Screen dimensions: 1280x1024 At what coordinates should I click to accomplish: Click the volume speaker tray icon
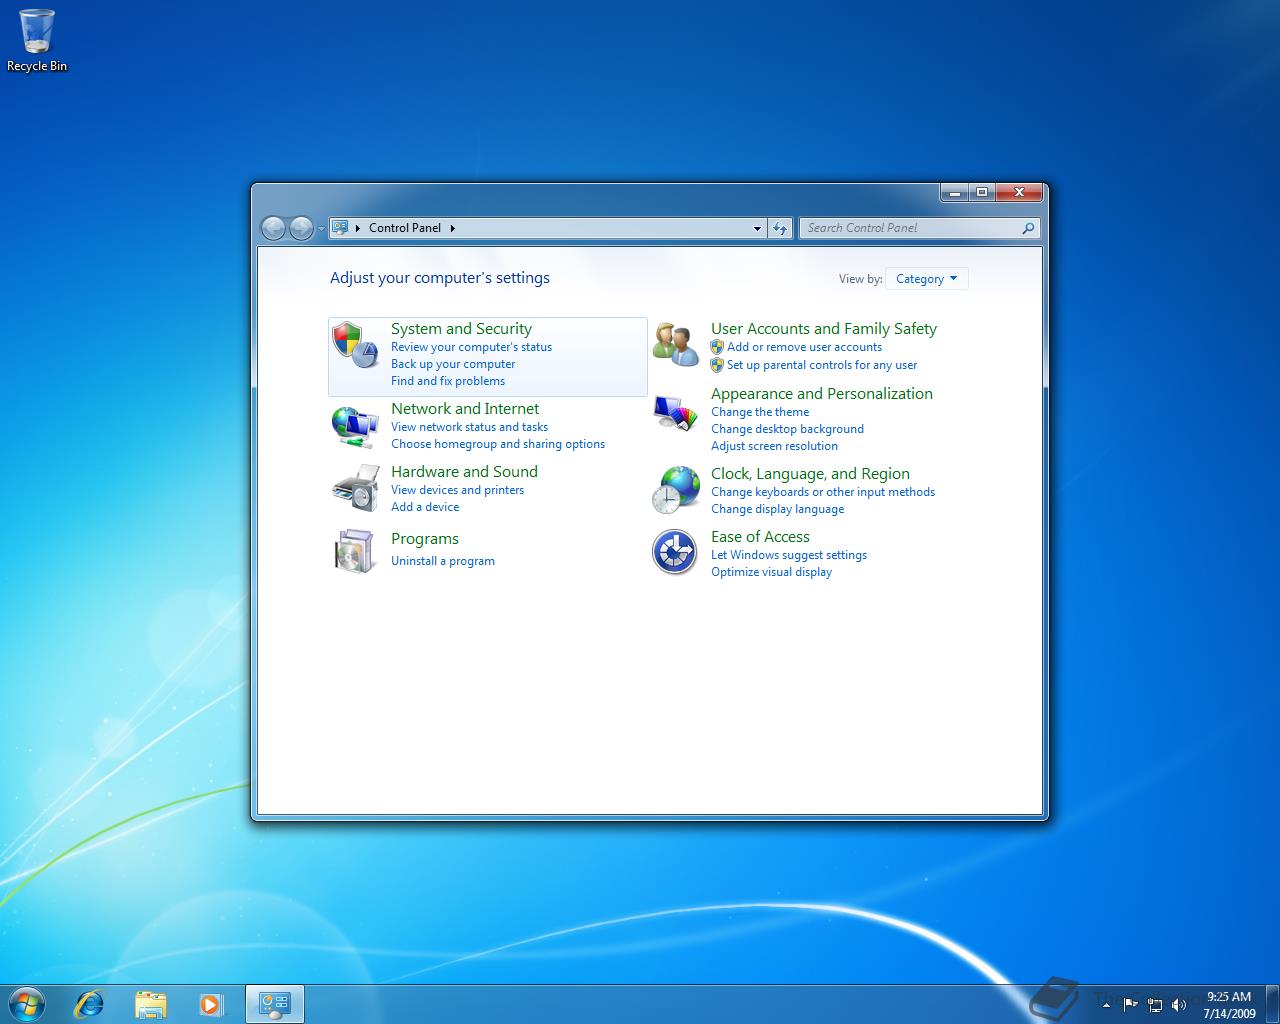1178,1004
